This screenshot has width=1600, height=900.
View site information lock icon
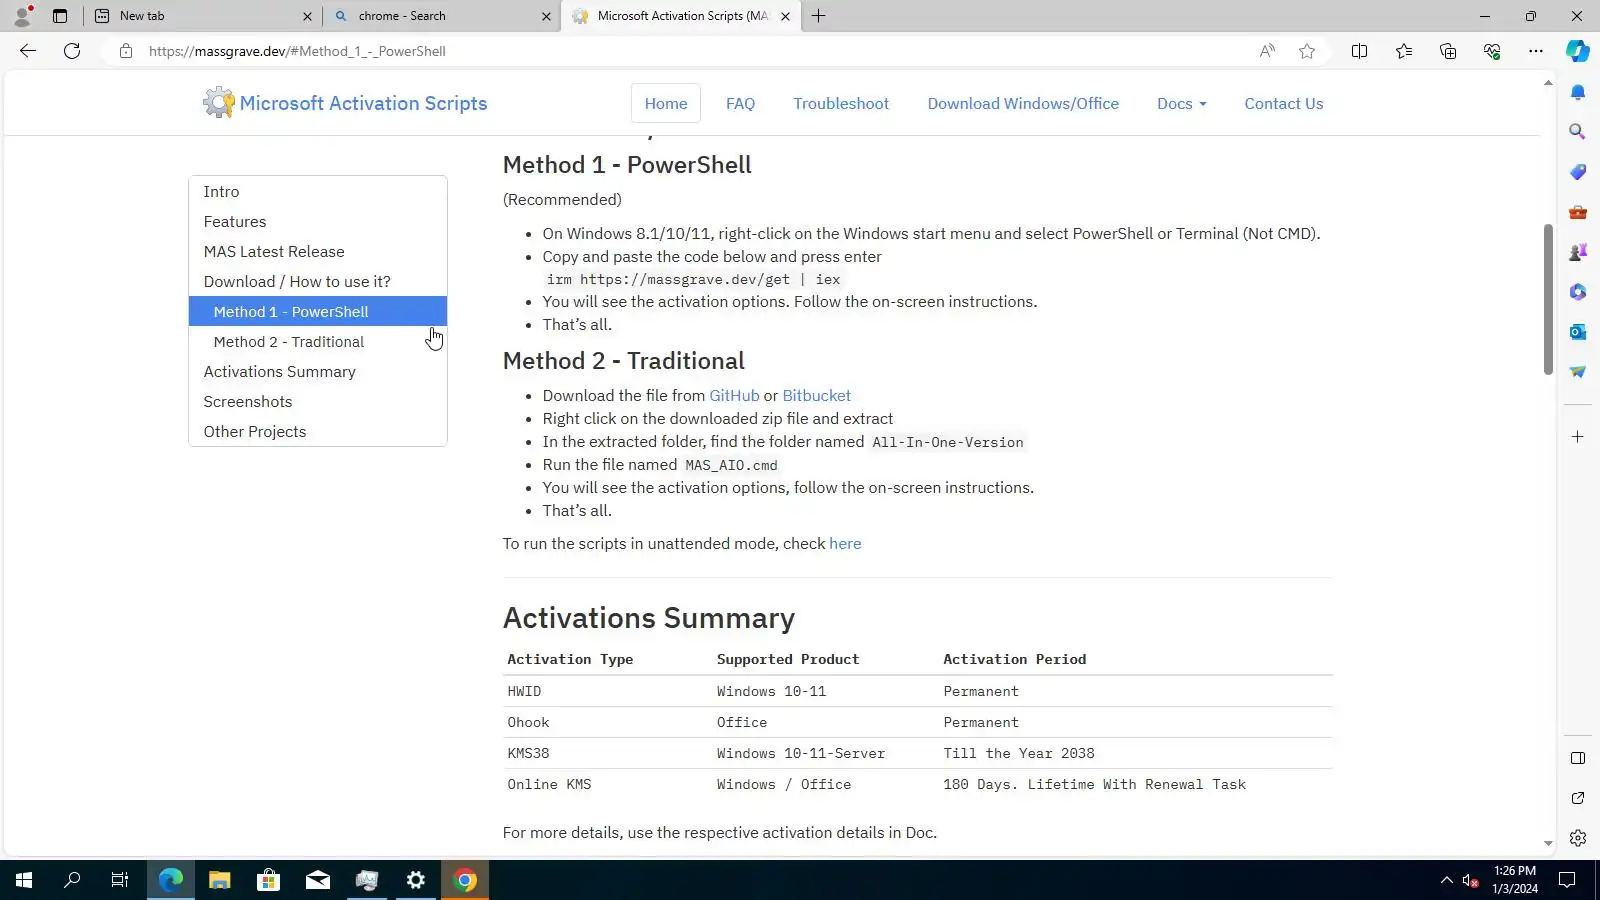coord(126,51)
